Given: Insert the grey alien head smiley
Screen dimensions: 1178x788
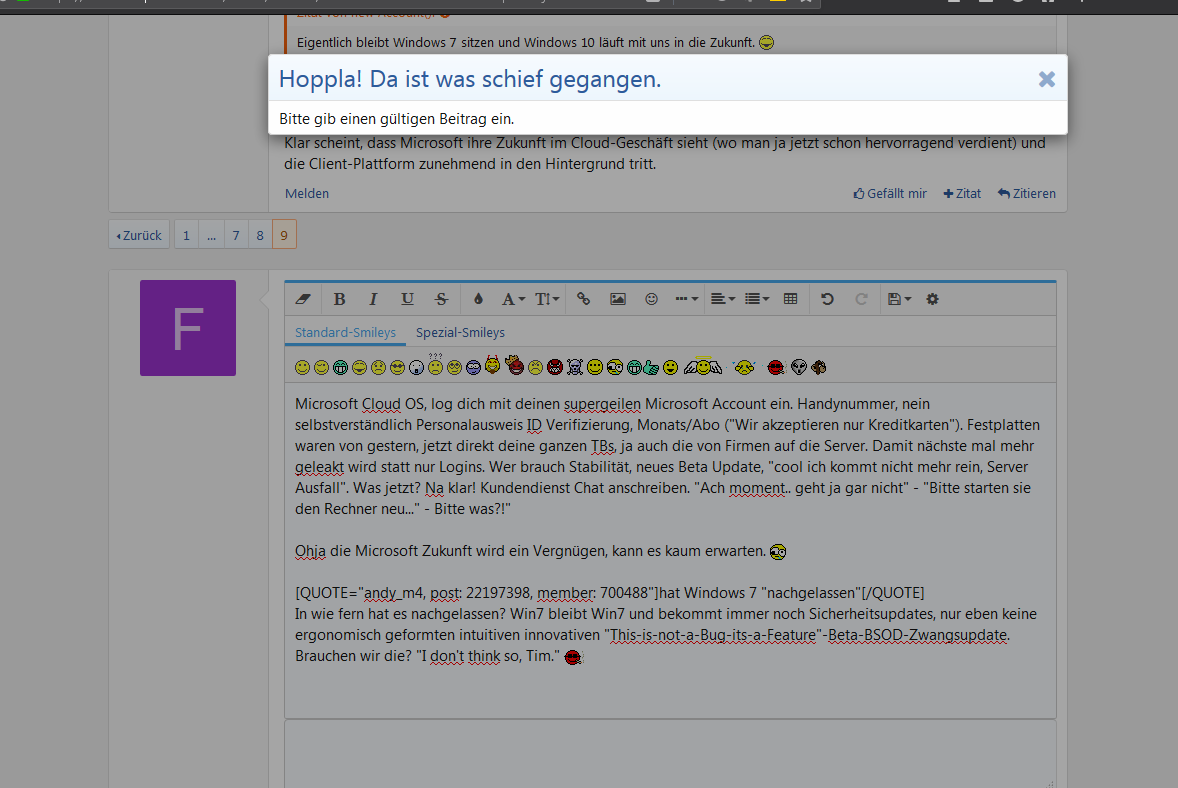Looking at the screenshot, I should coord(799,367).
